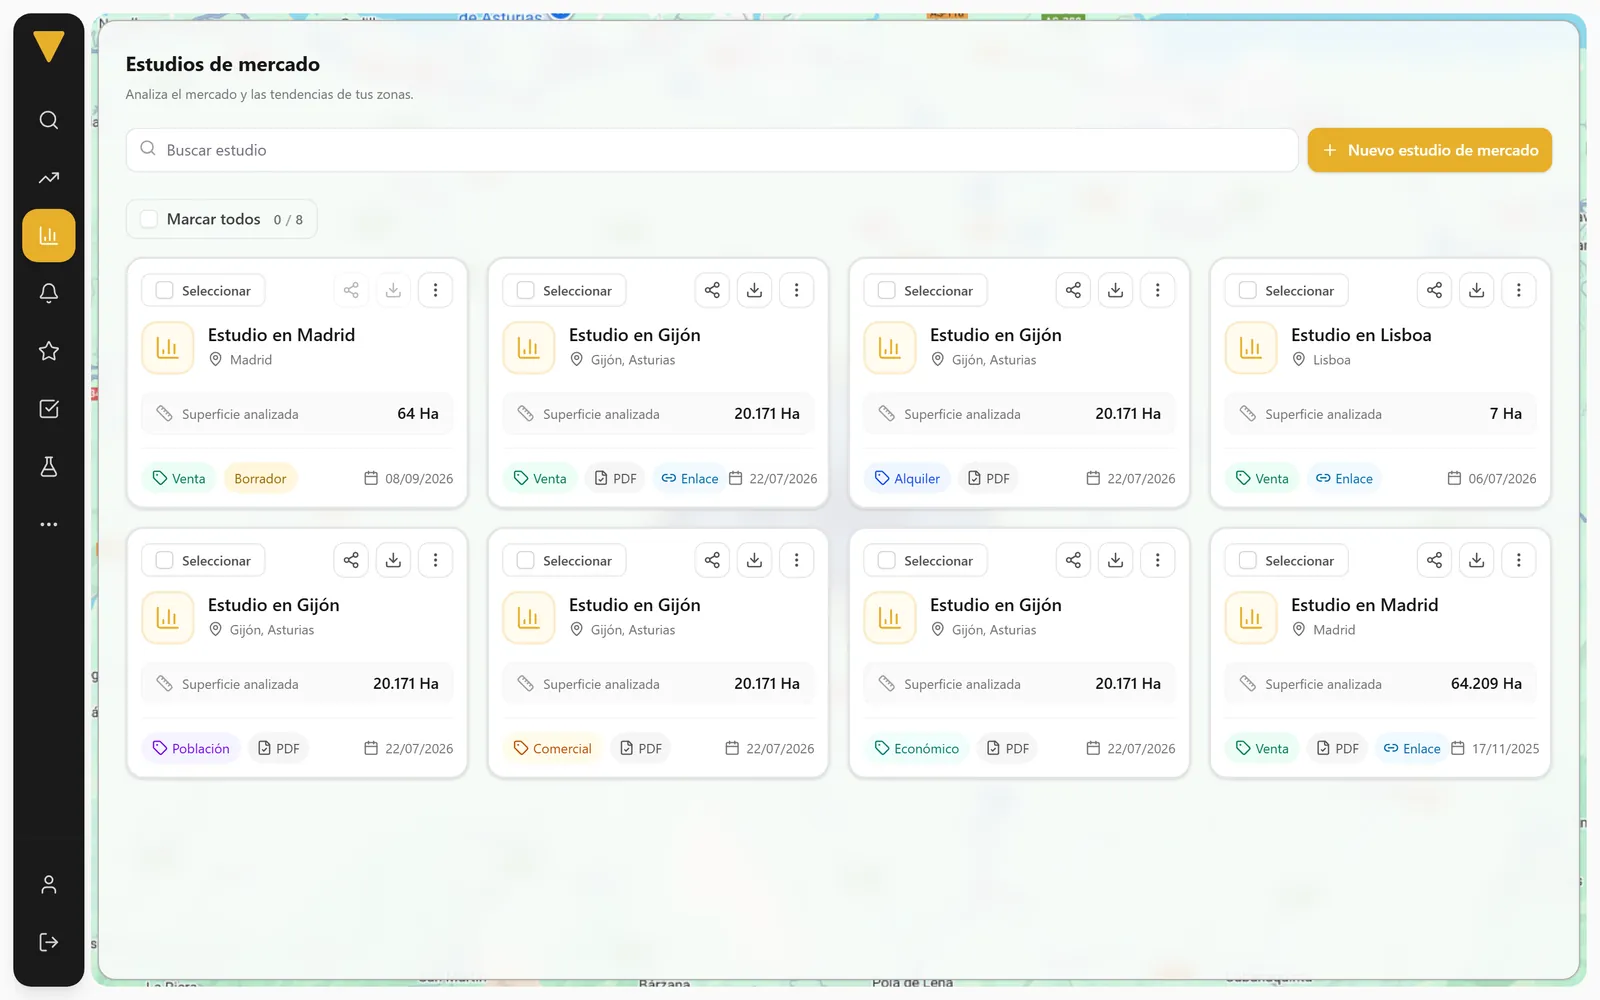1600x1000 pixels.
Task: Click Enlace tag on Lisboa card
Action: click(1344, 478)
